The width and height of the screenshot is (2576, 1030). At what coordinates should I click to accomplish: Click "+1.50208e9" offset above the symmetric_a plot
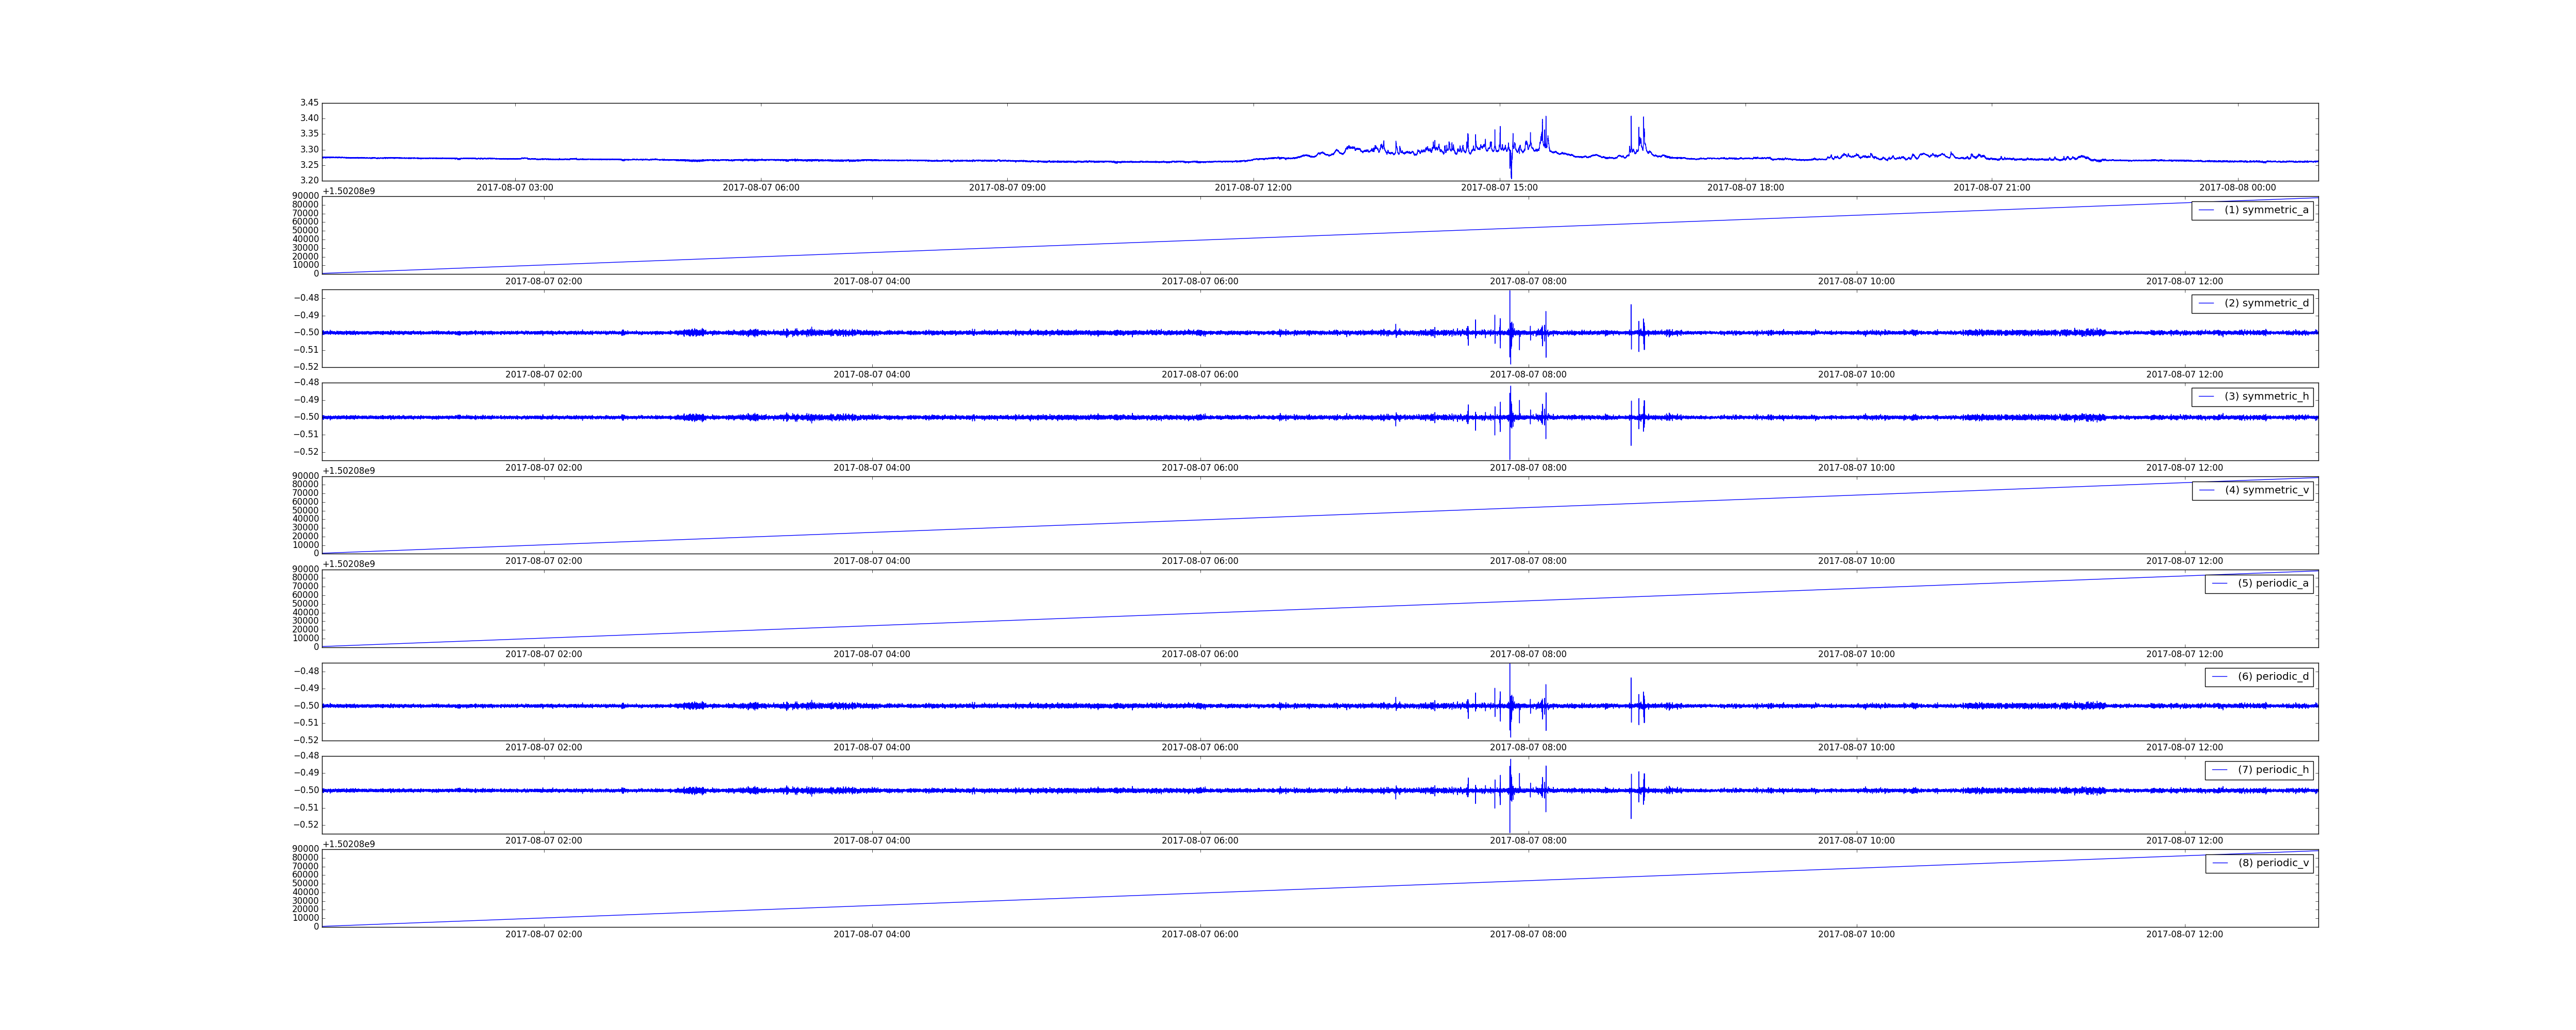tap(349, 191)
